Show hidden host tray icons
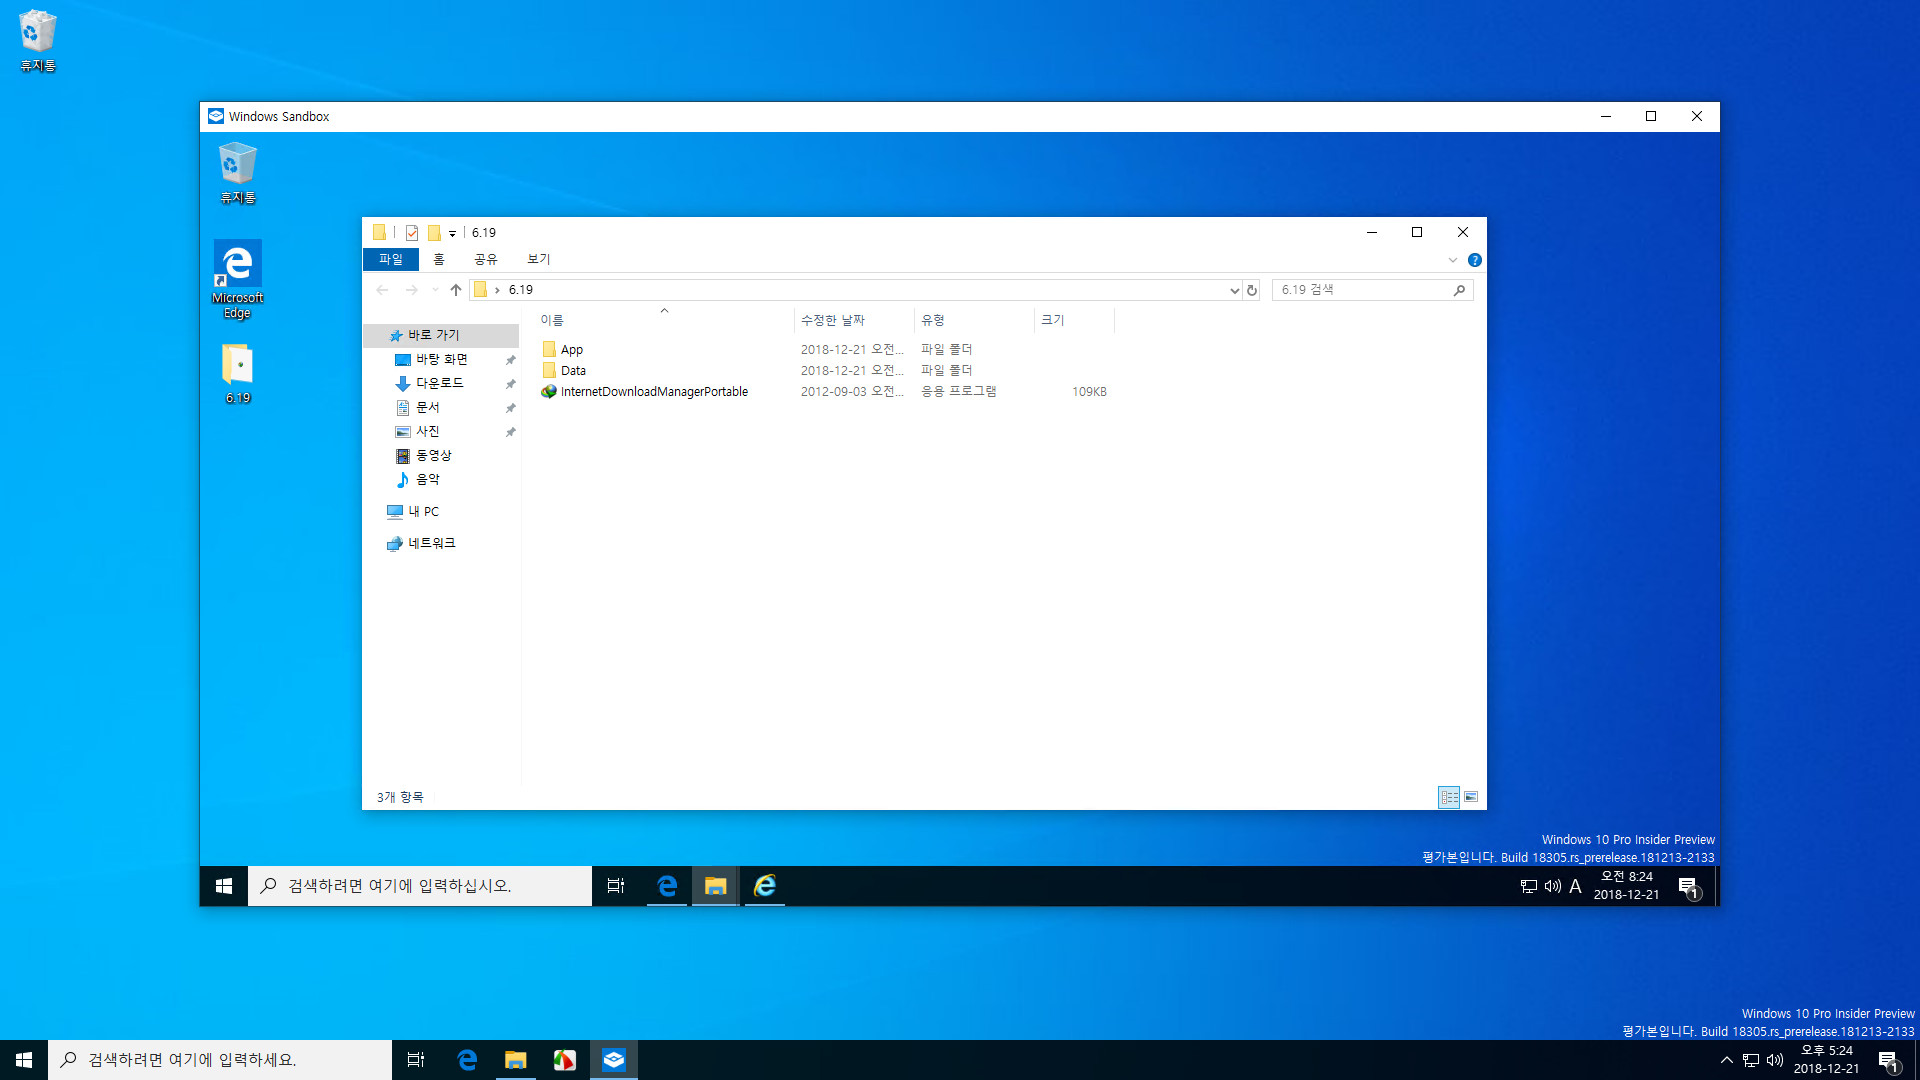Viewport: 1920px width, 1080px height. coord(1727,1060)
